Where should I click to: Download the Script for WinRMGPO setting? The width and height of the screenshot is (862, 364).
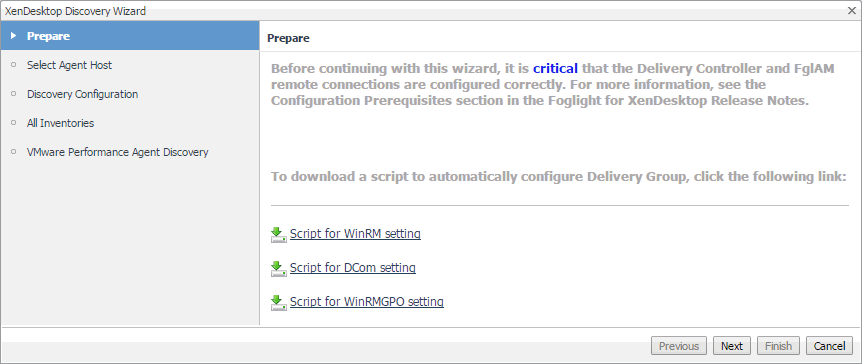(367, 302)
